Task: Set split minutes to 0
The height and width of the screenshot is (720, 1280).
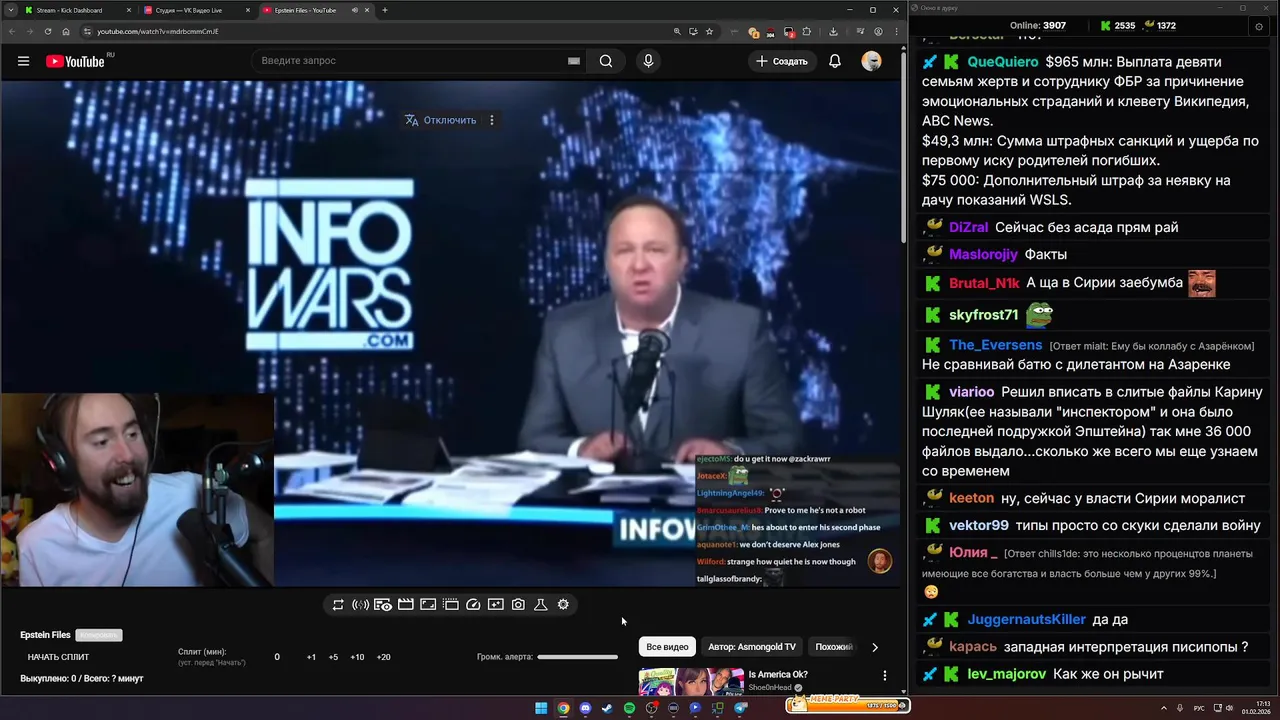Action: pos(277,657)
